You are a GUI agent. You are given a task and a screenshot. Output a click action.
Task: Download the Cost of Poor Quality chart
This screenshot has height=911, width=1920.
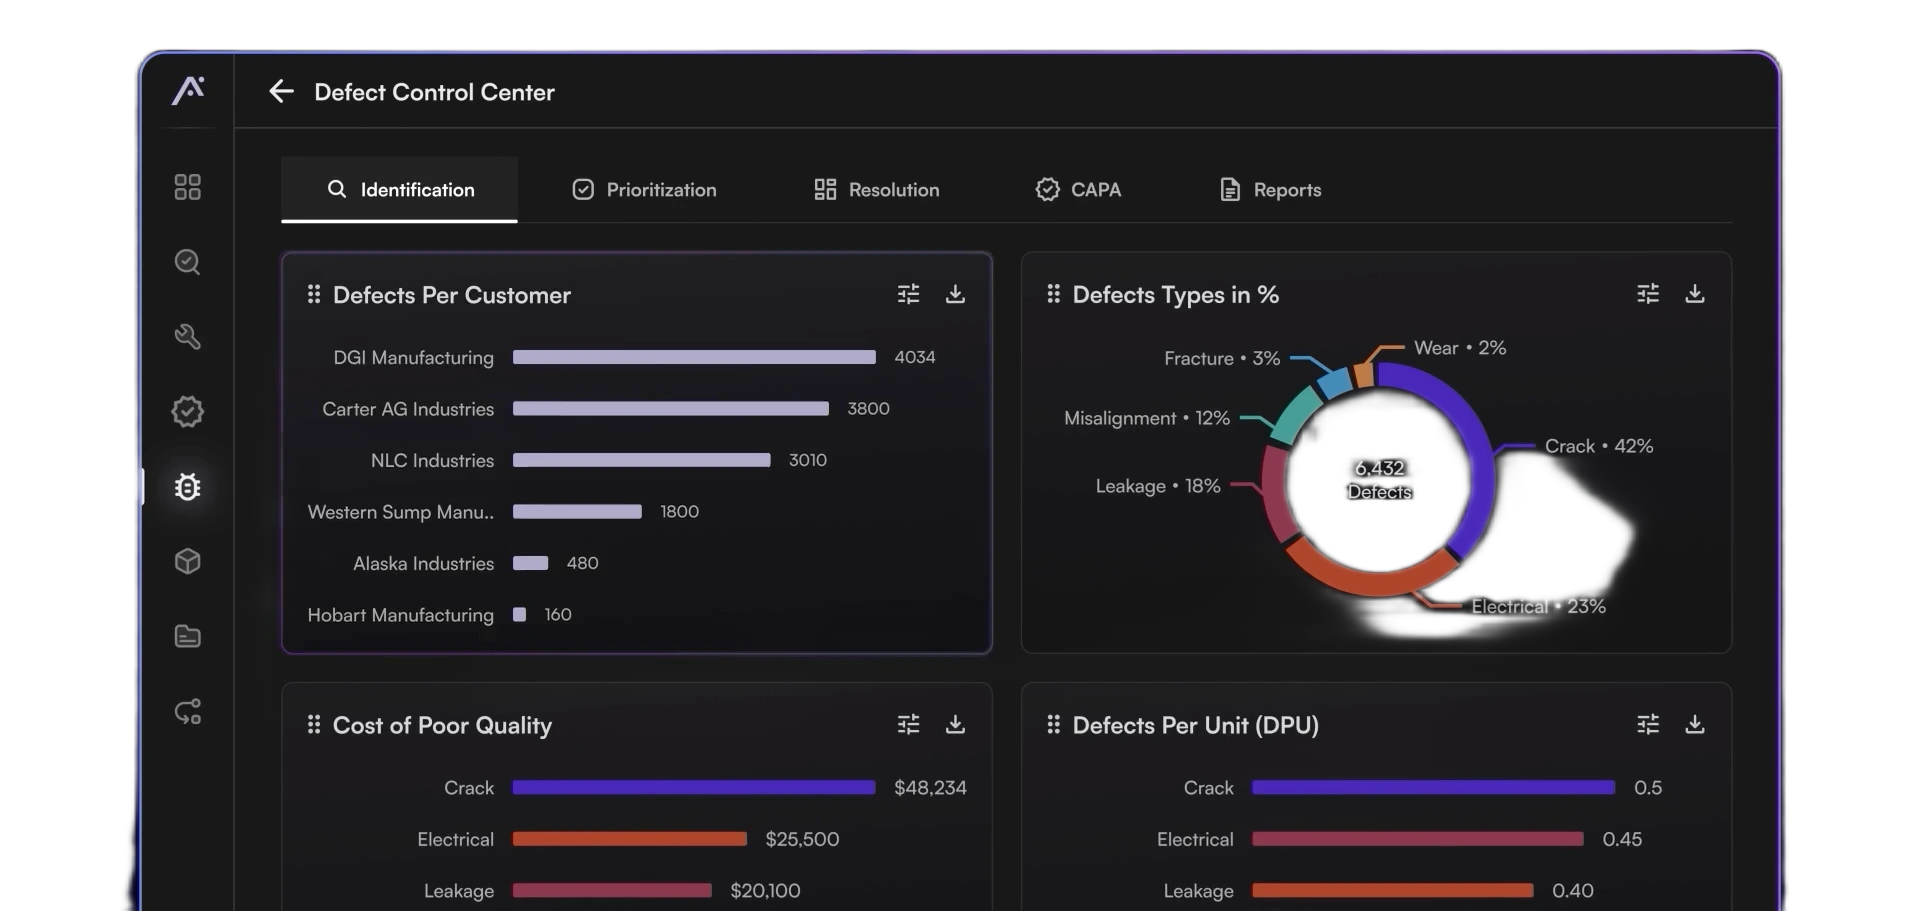(x=955, y=724)
